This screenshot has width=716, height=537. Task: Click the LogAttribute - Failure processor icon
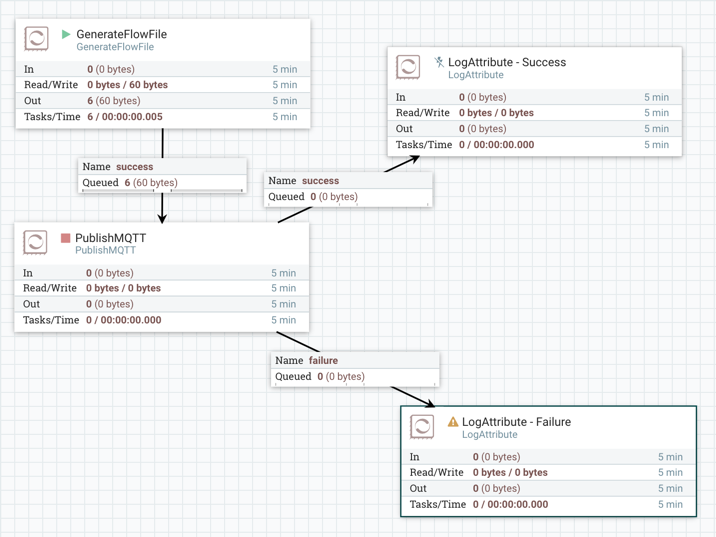point(422,427)
